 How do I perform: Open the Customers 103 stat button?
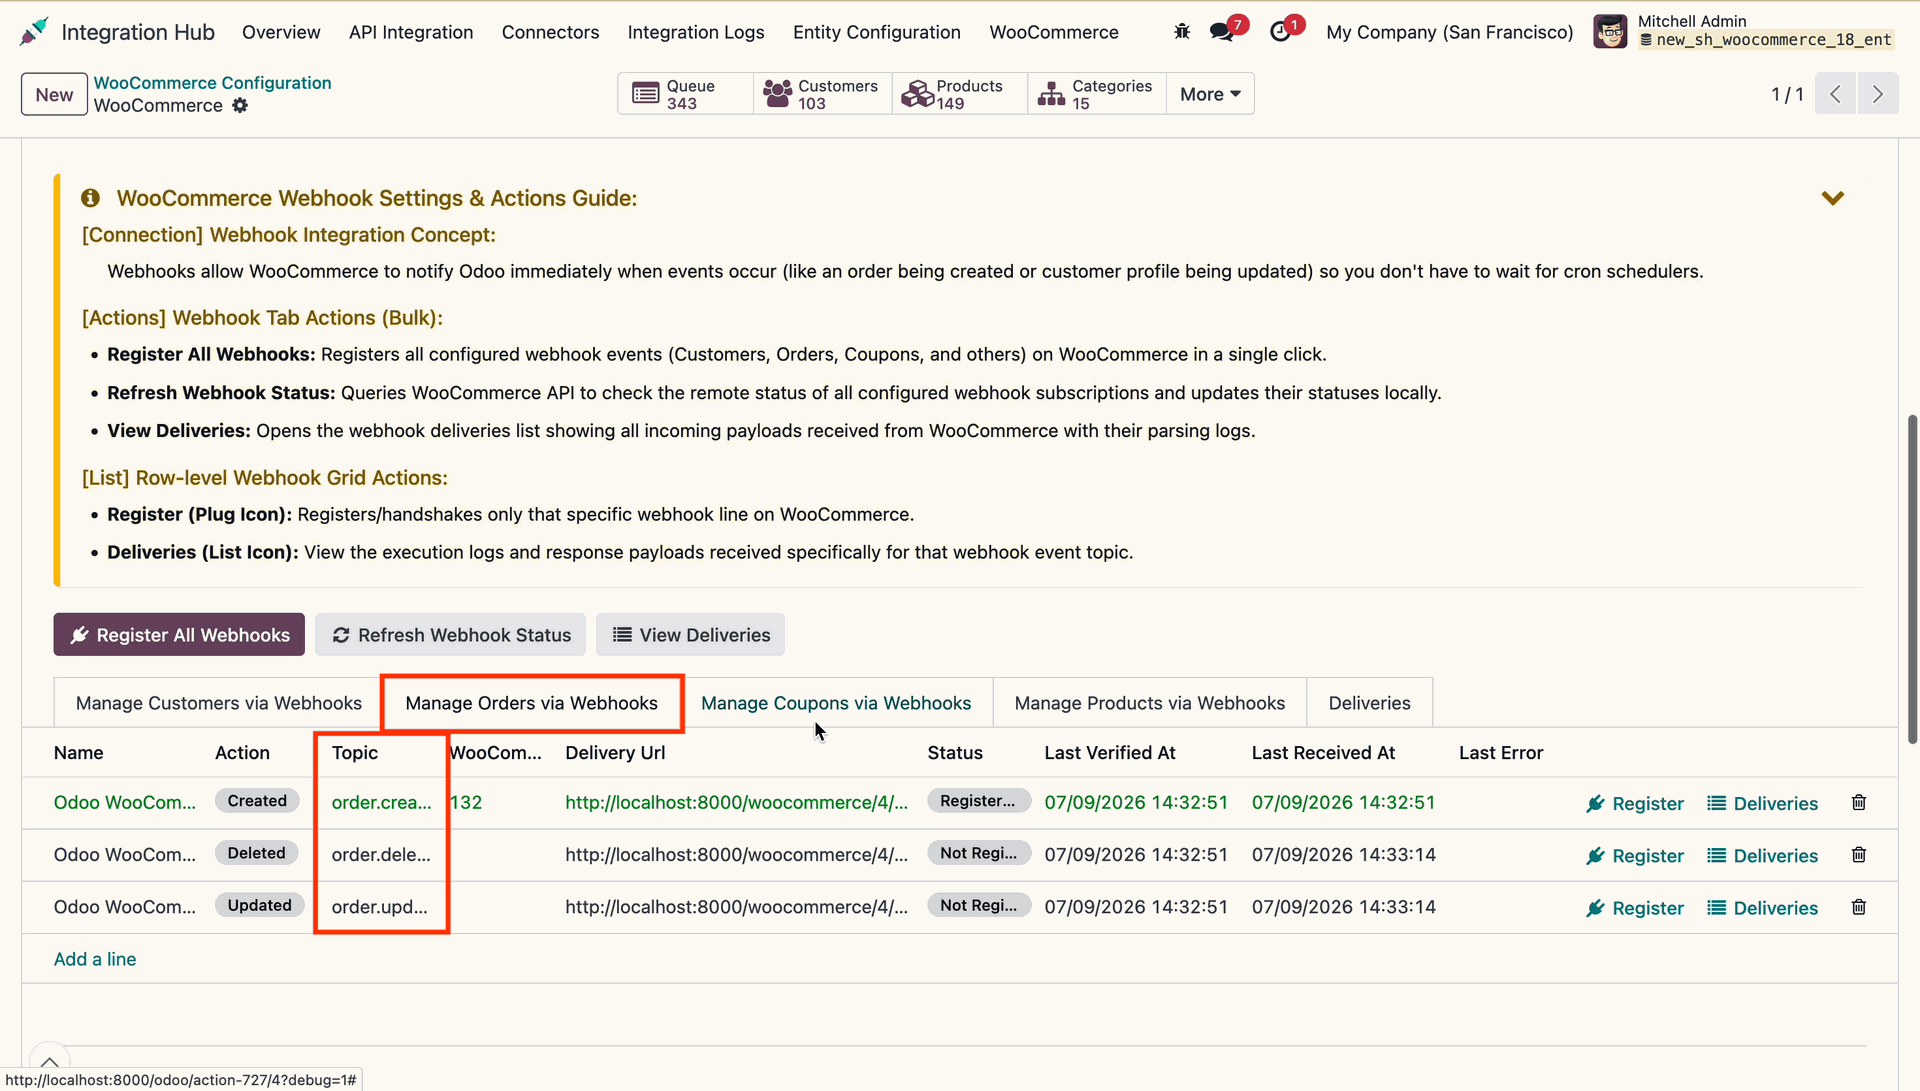[822, 94]
